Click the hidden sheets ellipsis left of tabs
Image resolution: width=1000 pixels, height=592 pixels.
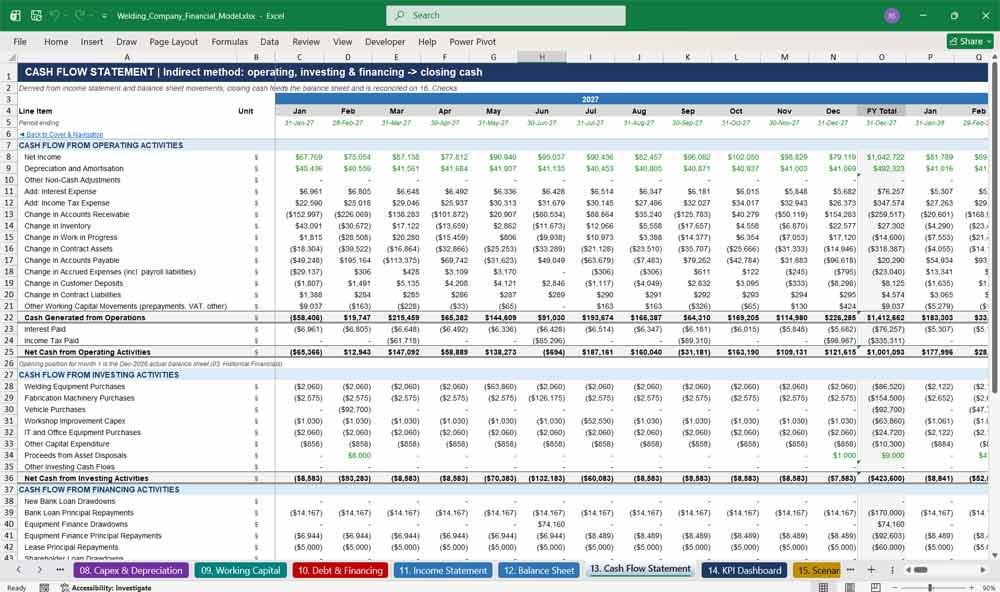[x=60, y=570]
